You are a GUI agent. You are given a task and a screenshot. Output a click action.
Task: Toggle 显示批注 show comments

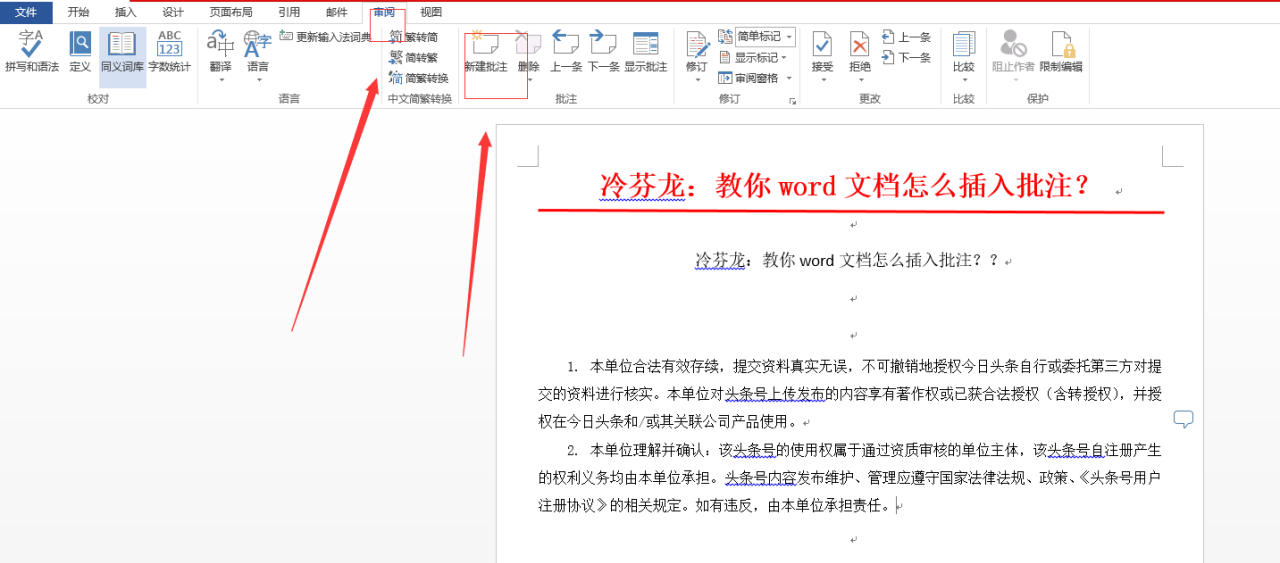(645, 52)
